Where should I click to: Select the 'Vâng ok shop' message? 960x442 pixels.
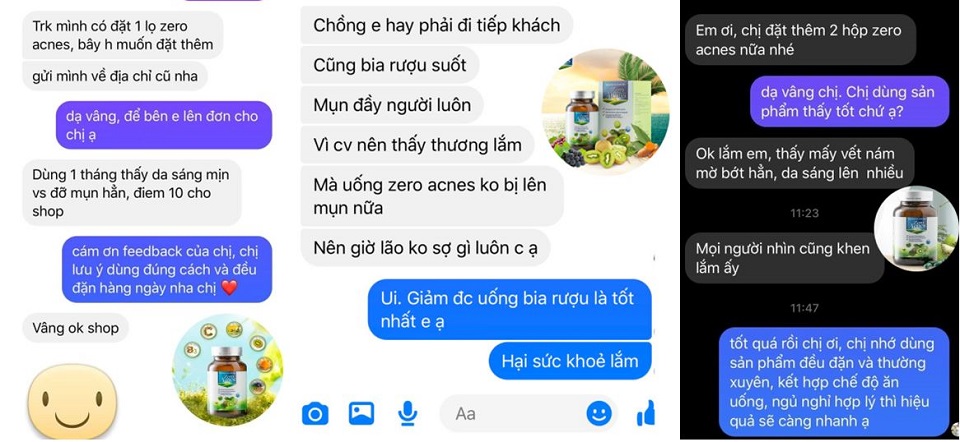point(76,328)
